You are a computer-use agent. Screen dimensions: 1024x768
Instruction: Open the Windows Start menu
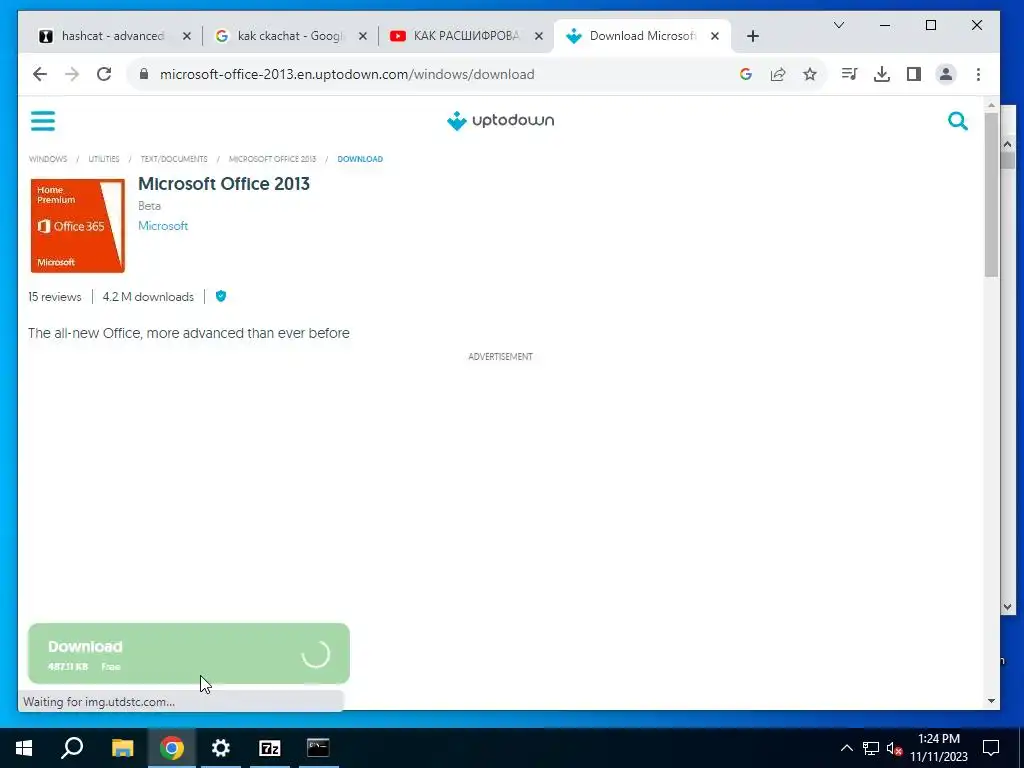coord(24,748)
